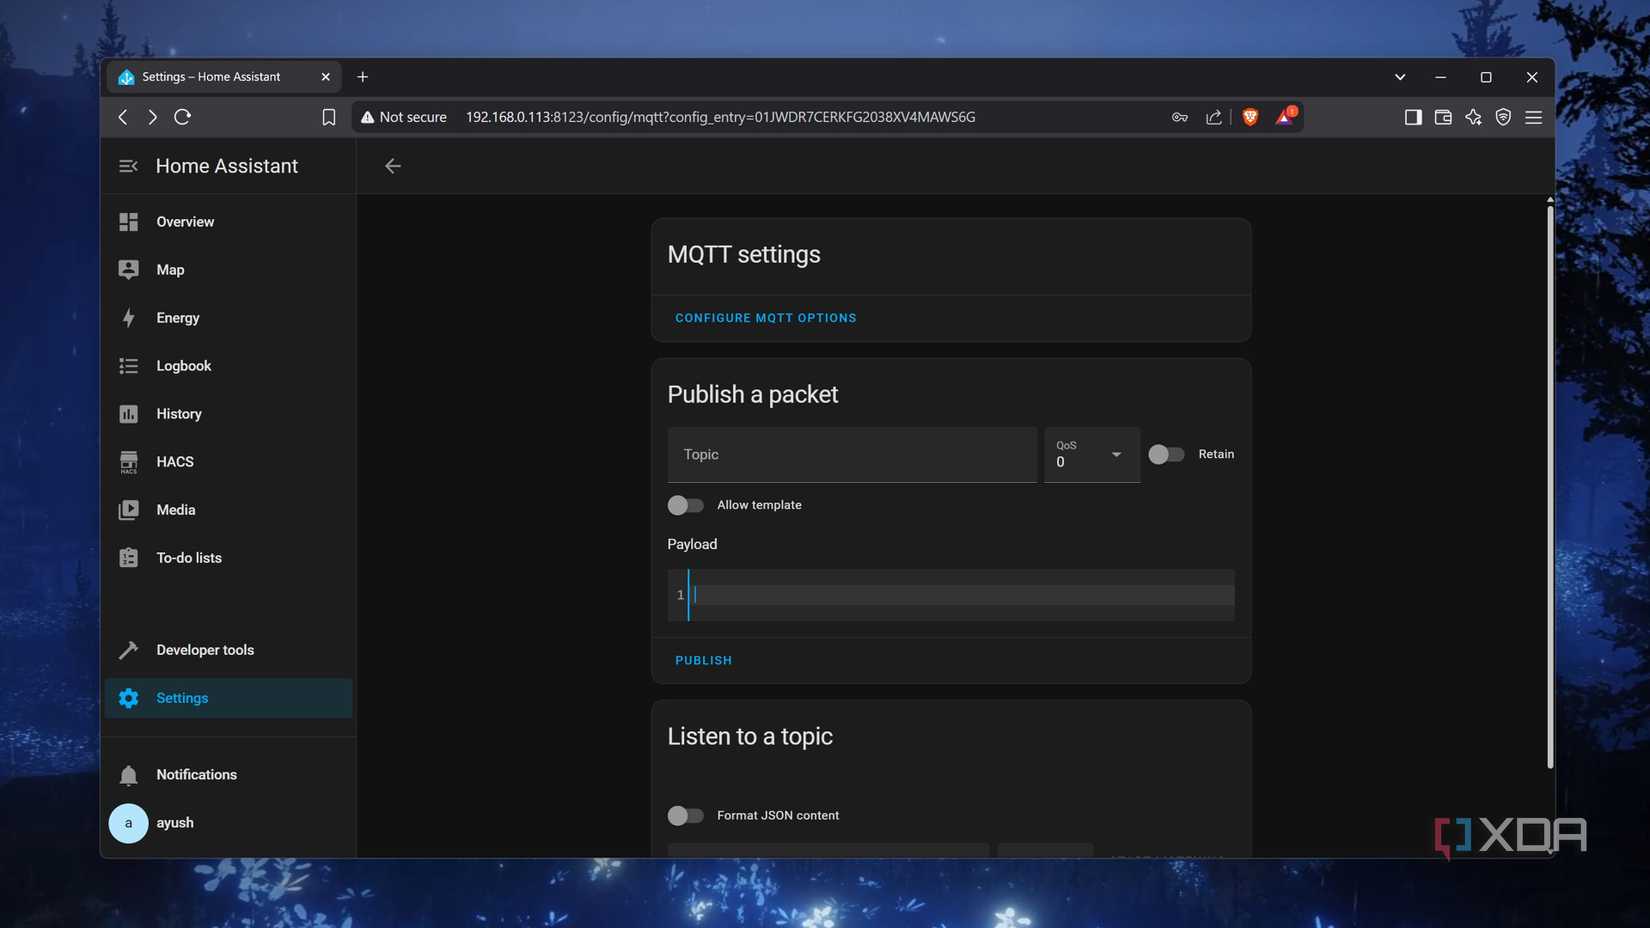
Task: Click the Notifications bell icon
Action: [128, 775]
